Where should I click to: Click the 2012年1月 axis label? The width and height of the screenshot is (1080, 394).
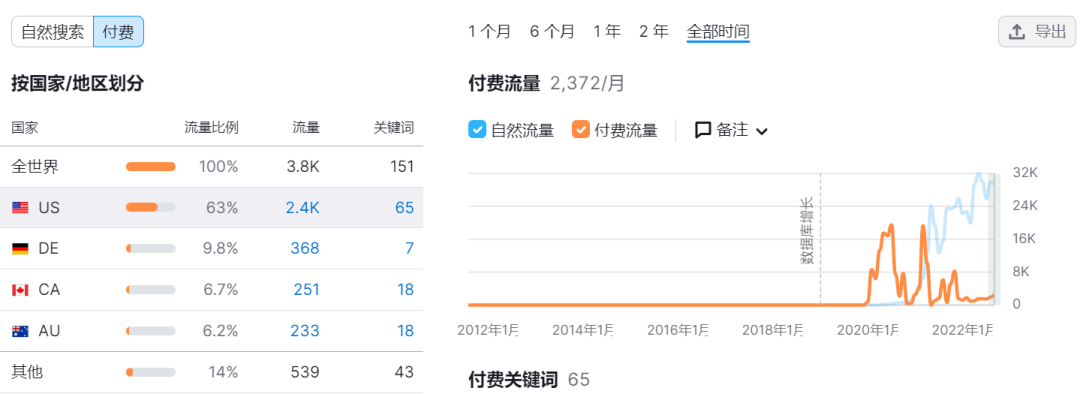click(x=488, y=330)
